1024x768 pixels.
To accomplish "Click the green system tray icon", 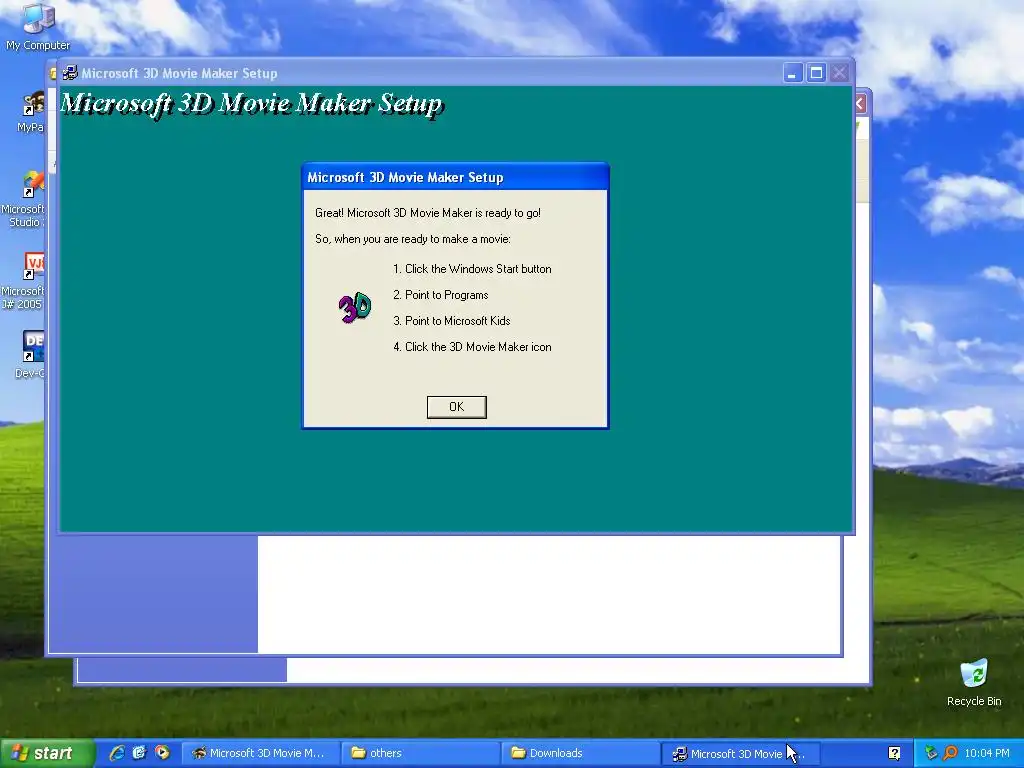I will [931, 753].
